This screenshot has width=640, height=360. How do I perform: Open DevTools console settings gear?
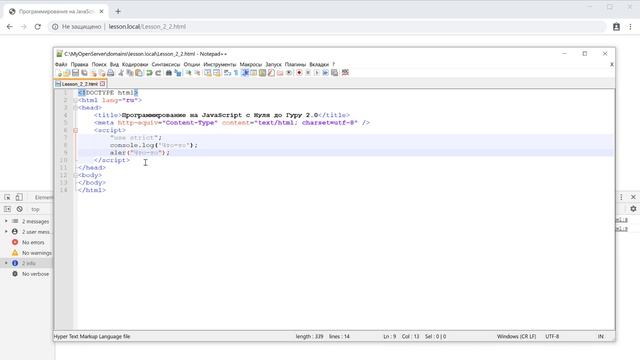click(x=633, y=209)
